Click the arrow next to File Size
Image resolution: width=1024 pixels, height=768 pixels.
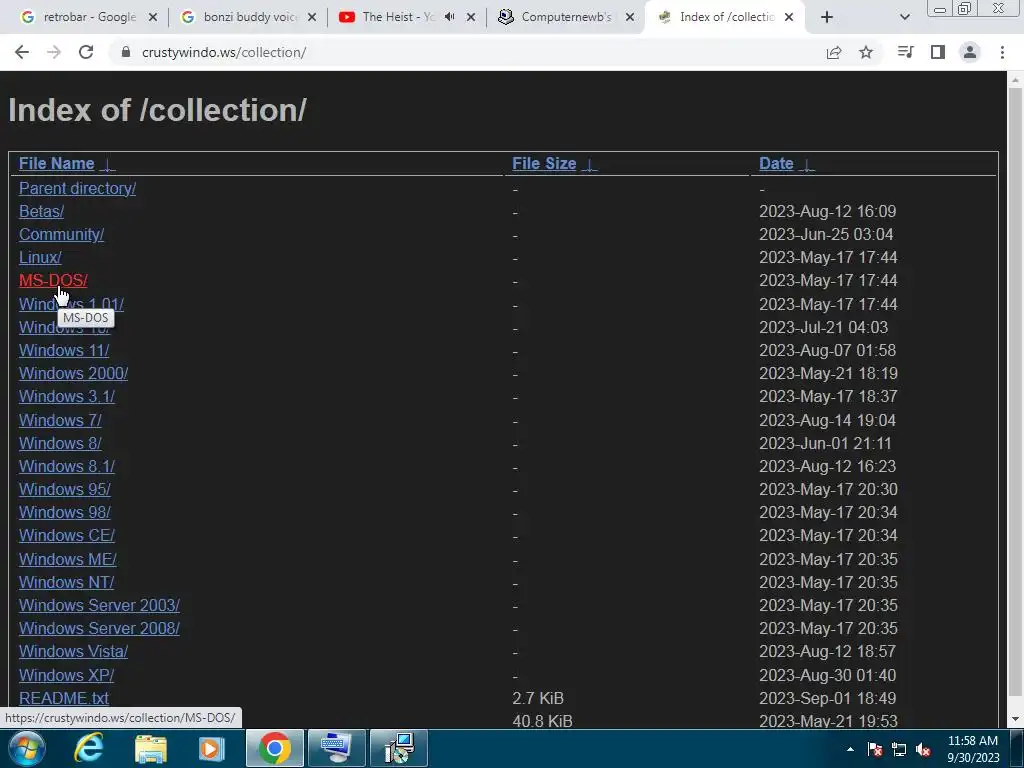coord(589,165)
